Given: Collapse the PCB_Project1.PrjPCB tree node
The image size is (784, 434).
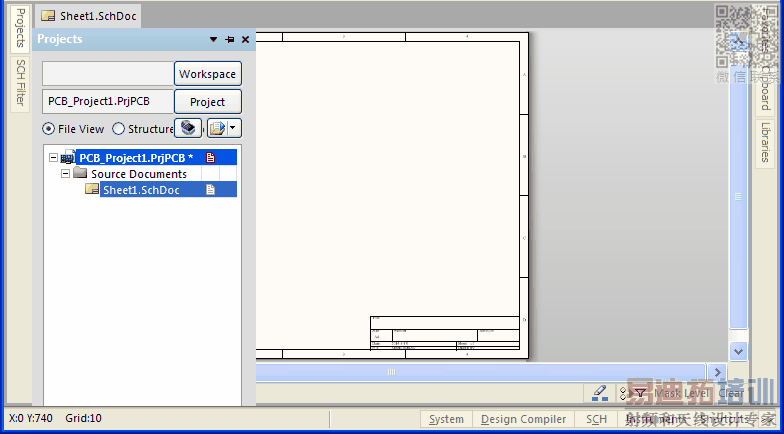Looking at the screenshot, I should (x=54, y=158).
